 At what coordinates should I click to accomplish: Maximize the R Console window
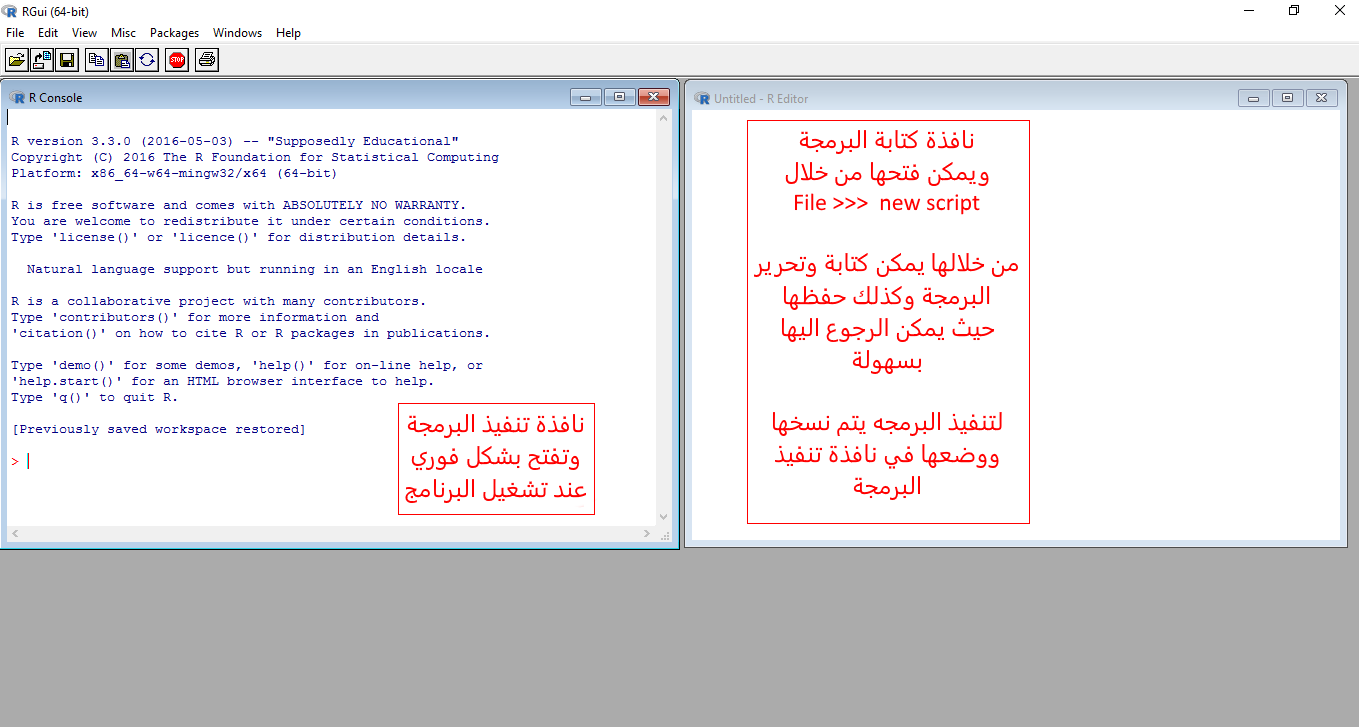[620, 97]
